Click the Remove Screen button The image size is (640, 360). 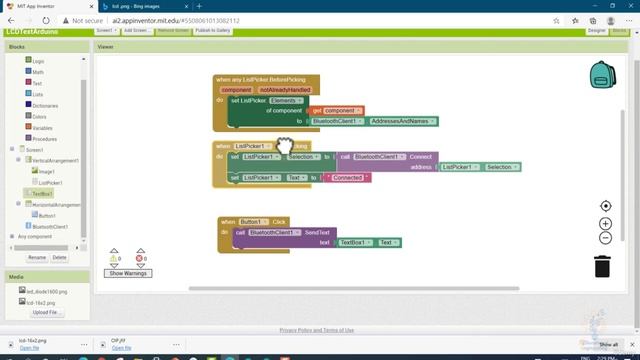click(173, 31)
